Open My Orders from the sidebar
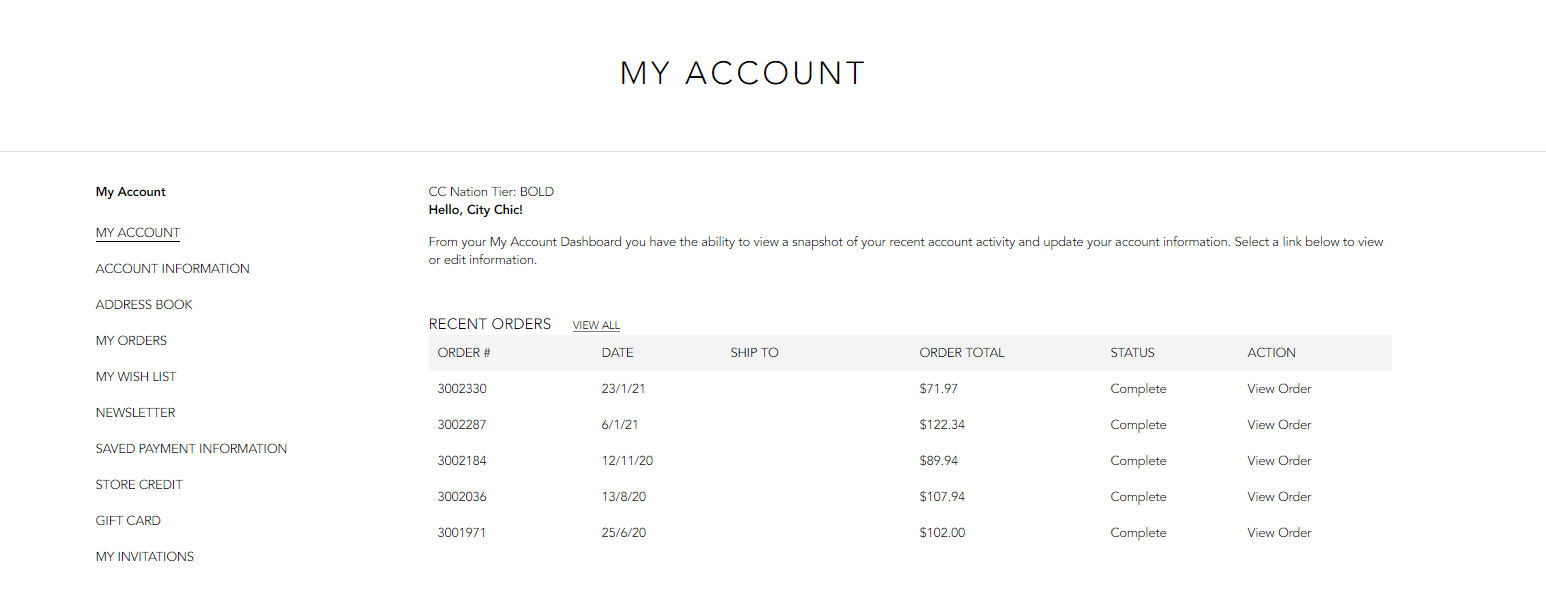The width and height of the screenshot is (1546, 598). [131, 340]
